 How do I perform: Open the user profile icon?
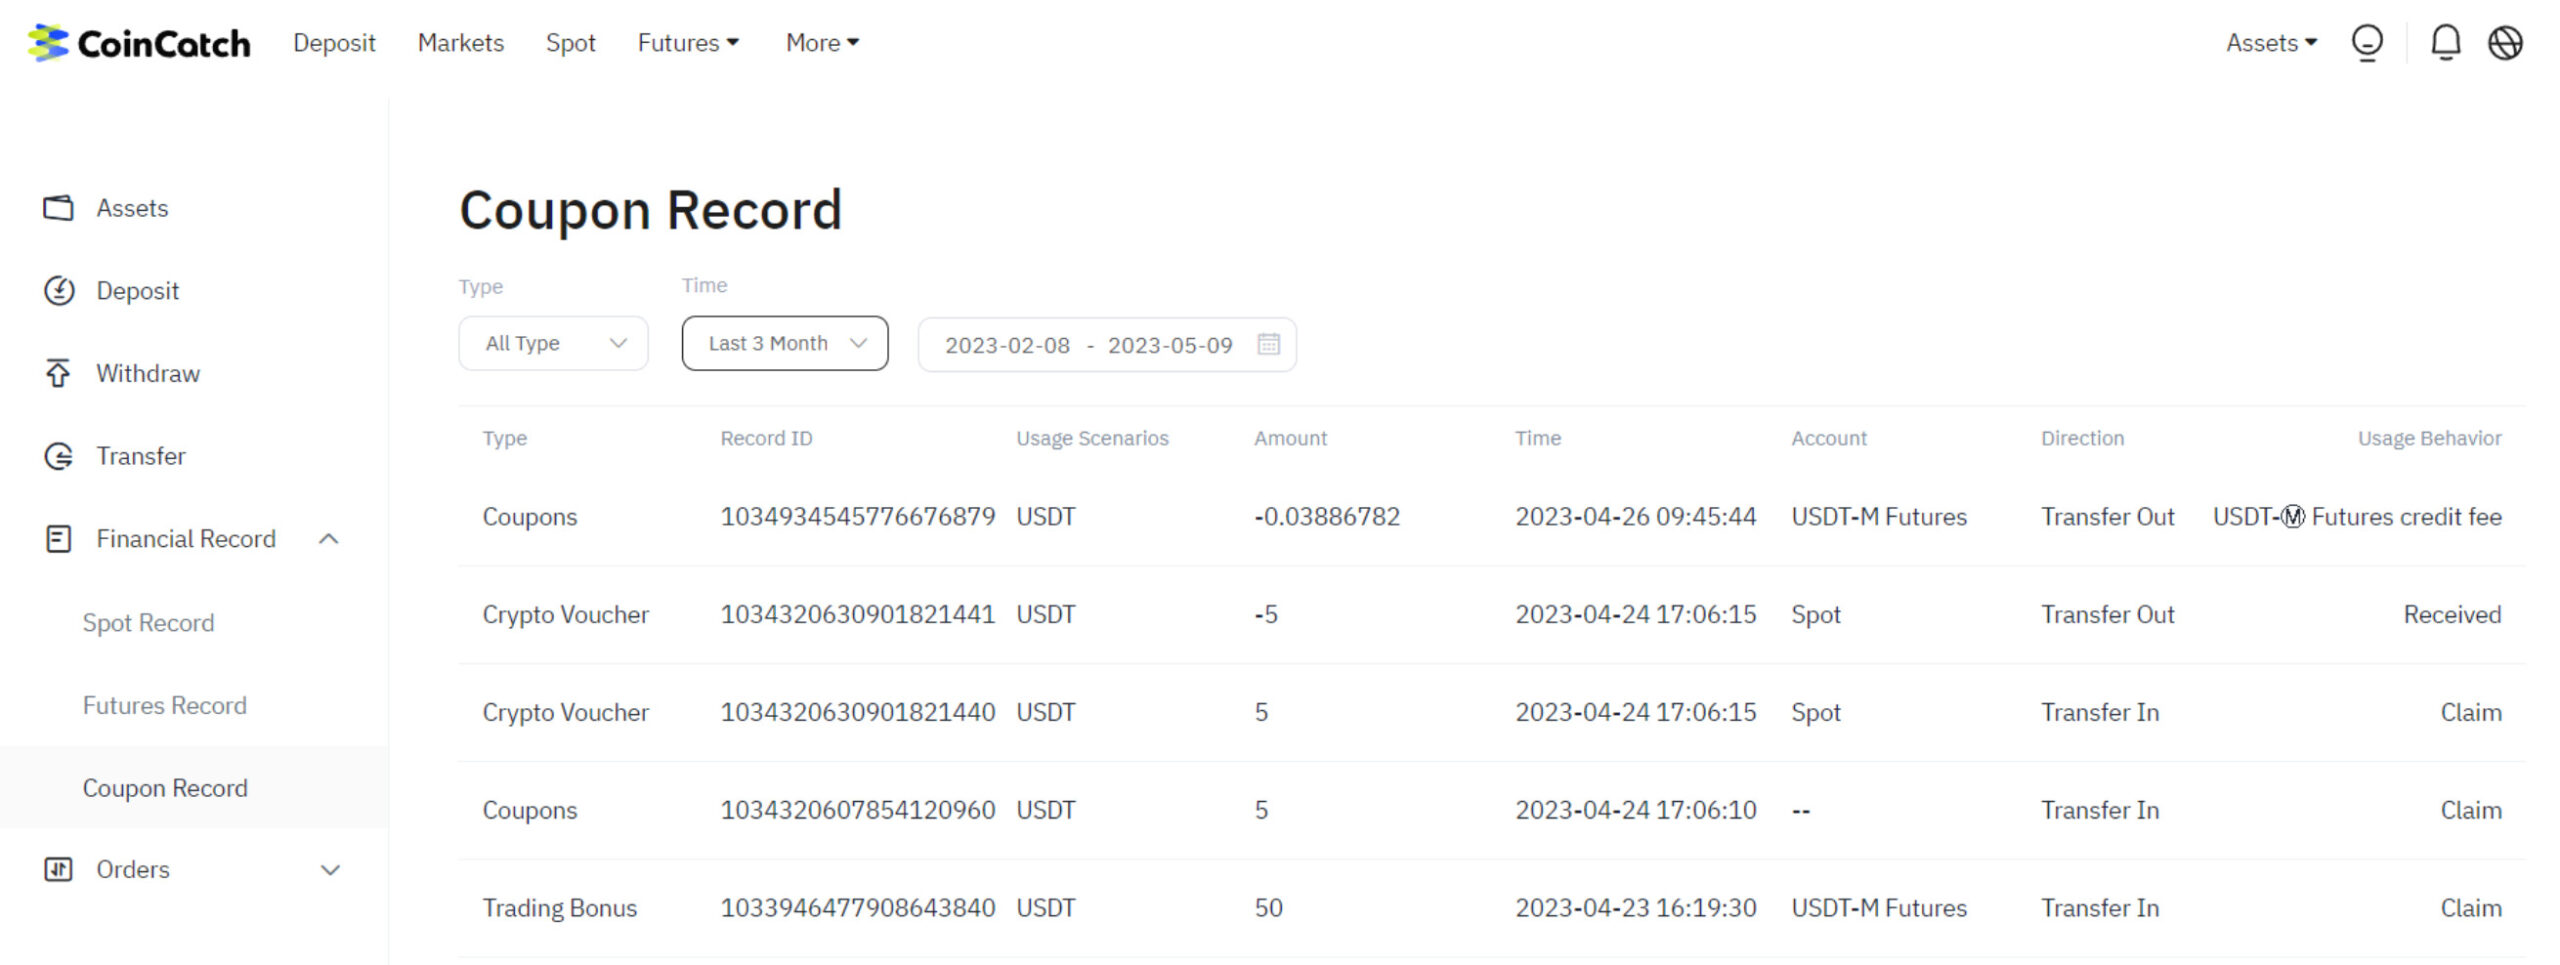tap(2367, 43)
